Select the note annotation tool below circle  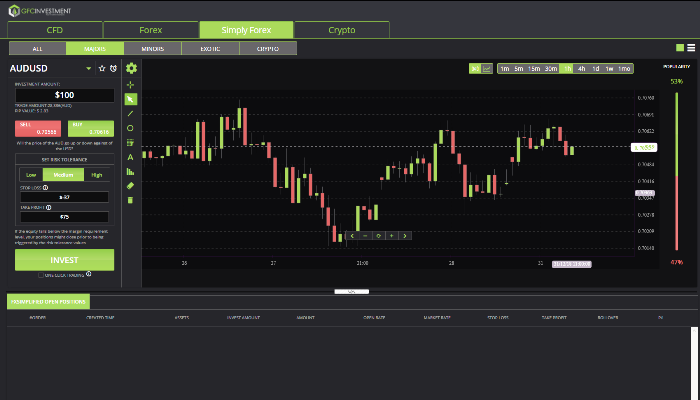coord(130,143)
